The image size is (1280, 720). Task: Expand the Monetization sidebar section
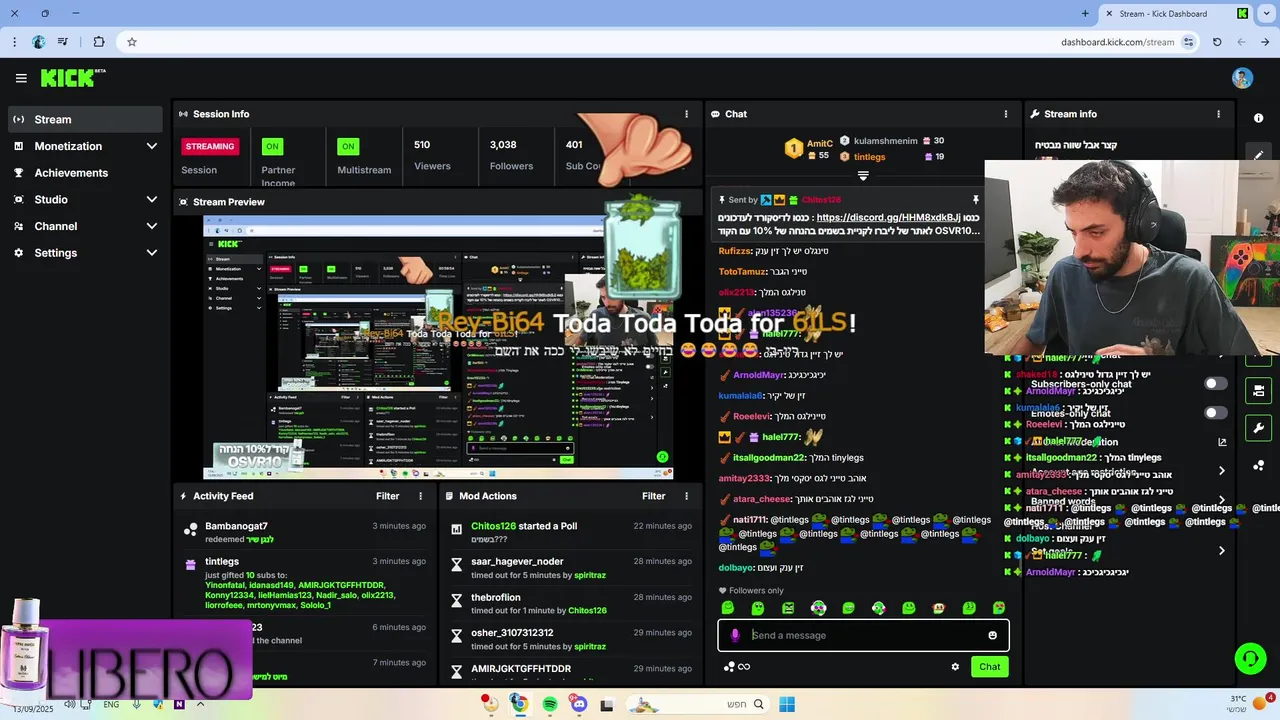pos(152,146)
